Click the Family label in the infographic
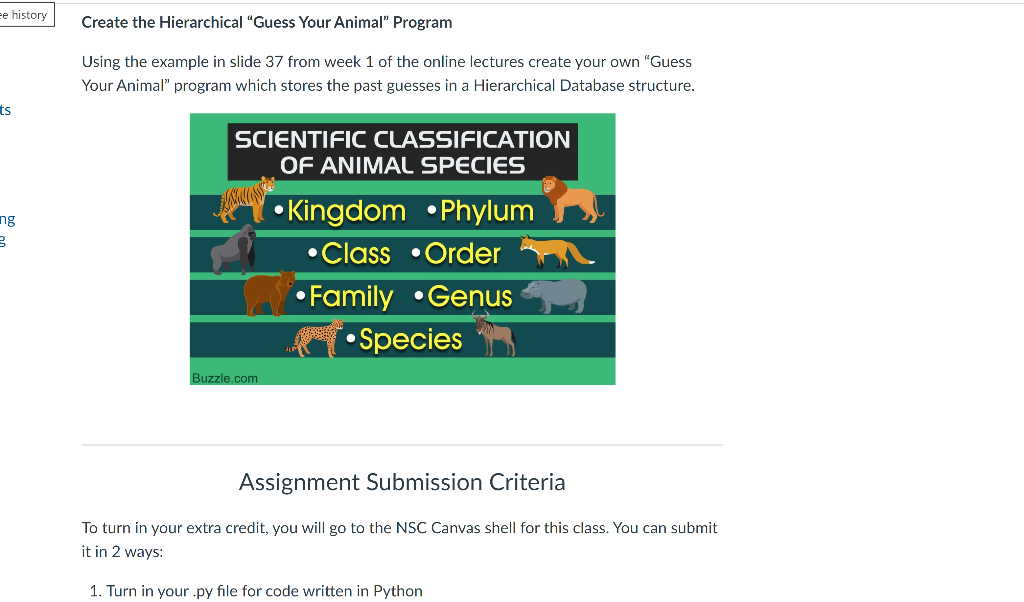Image resolution: width=1024 pixels, height=602 pixels. coord(350,296)
